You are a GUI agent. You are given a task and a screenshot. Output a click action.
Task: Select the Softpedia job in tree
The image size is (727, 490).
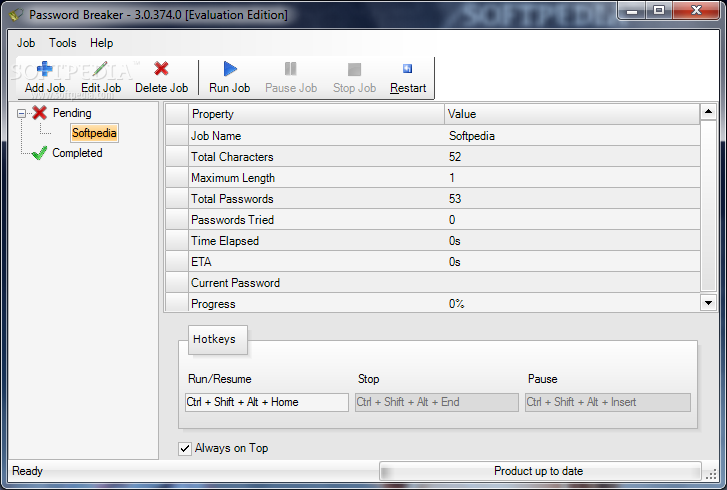[94, 133]
